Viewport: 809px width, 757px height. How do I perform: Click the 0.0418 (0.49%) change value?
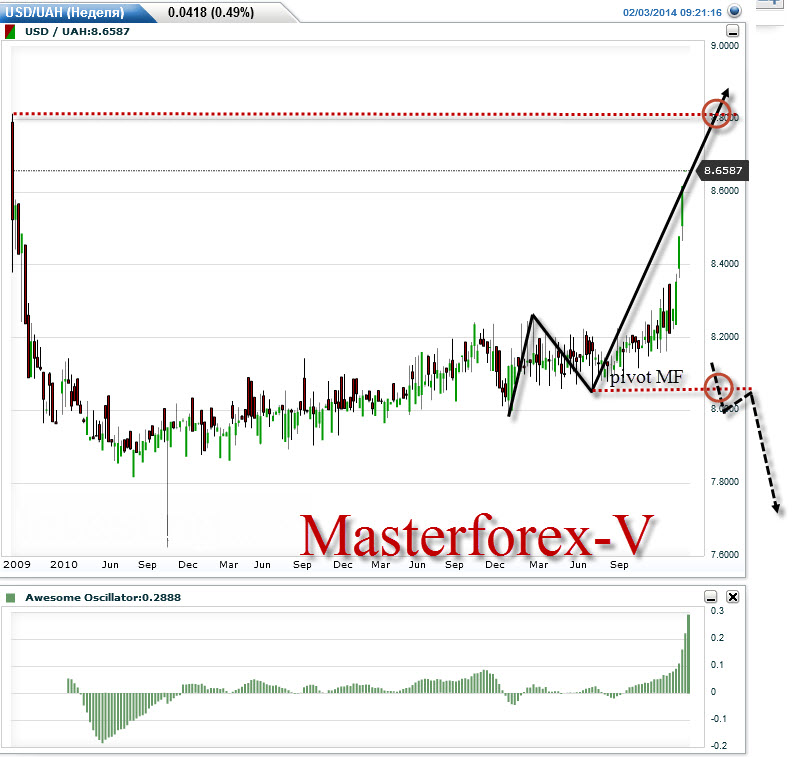coord(211,12)
